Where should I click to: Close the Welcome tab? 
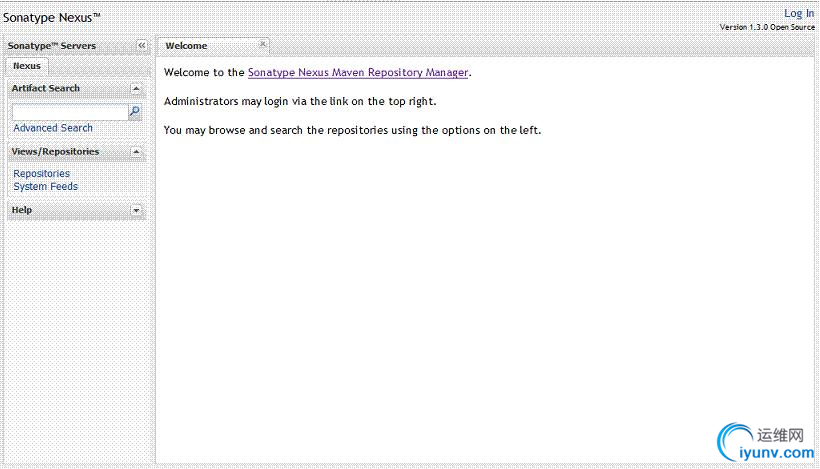click(263, 44)
